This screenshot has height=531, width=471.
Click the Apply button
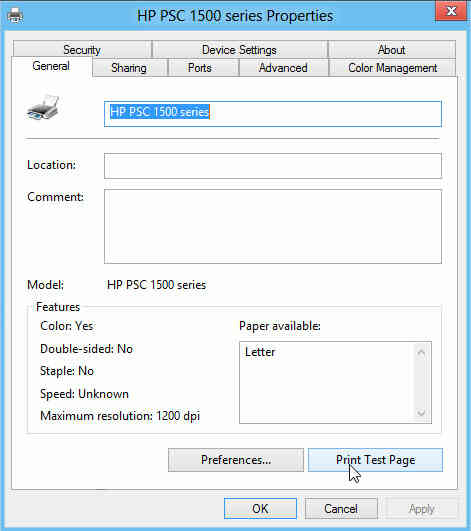click(x=422, y=508)
